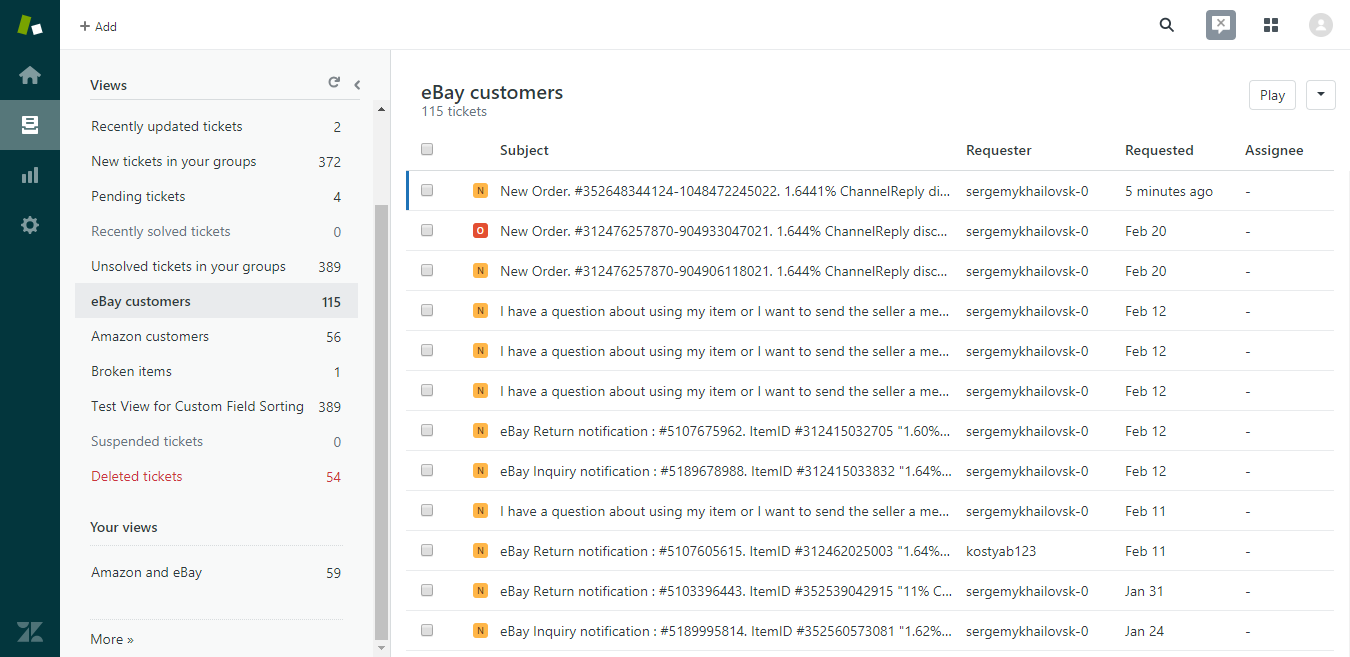Select the eBay customers view
The height and width of the screenshot is (657, 1350).
216,302
